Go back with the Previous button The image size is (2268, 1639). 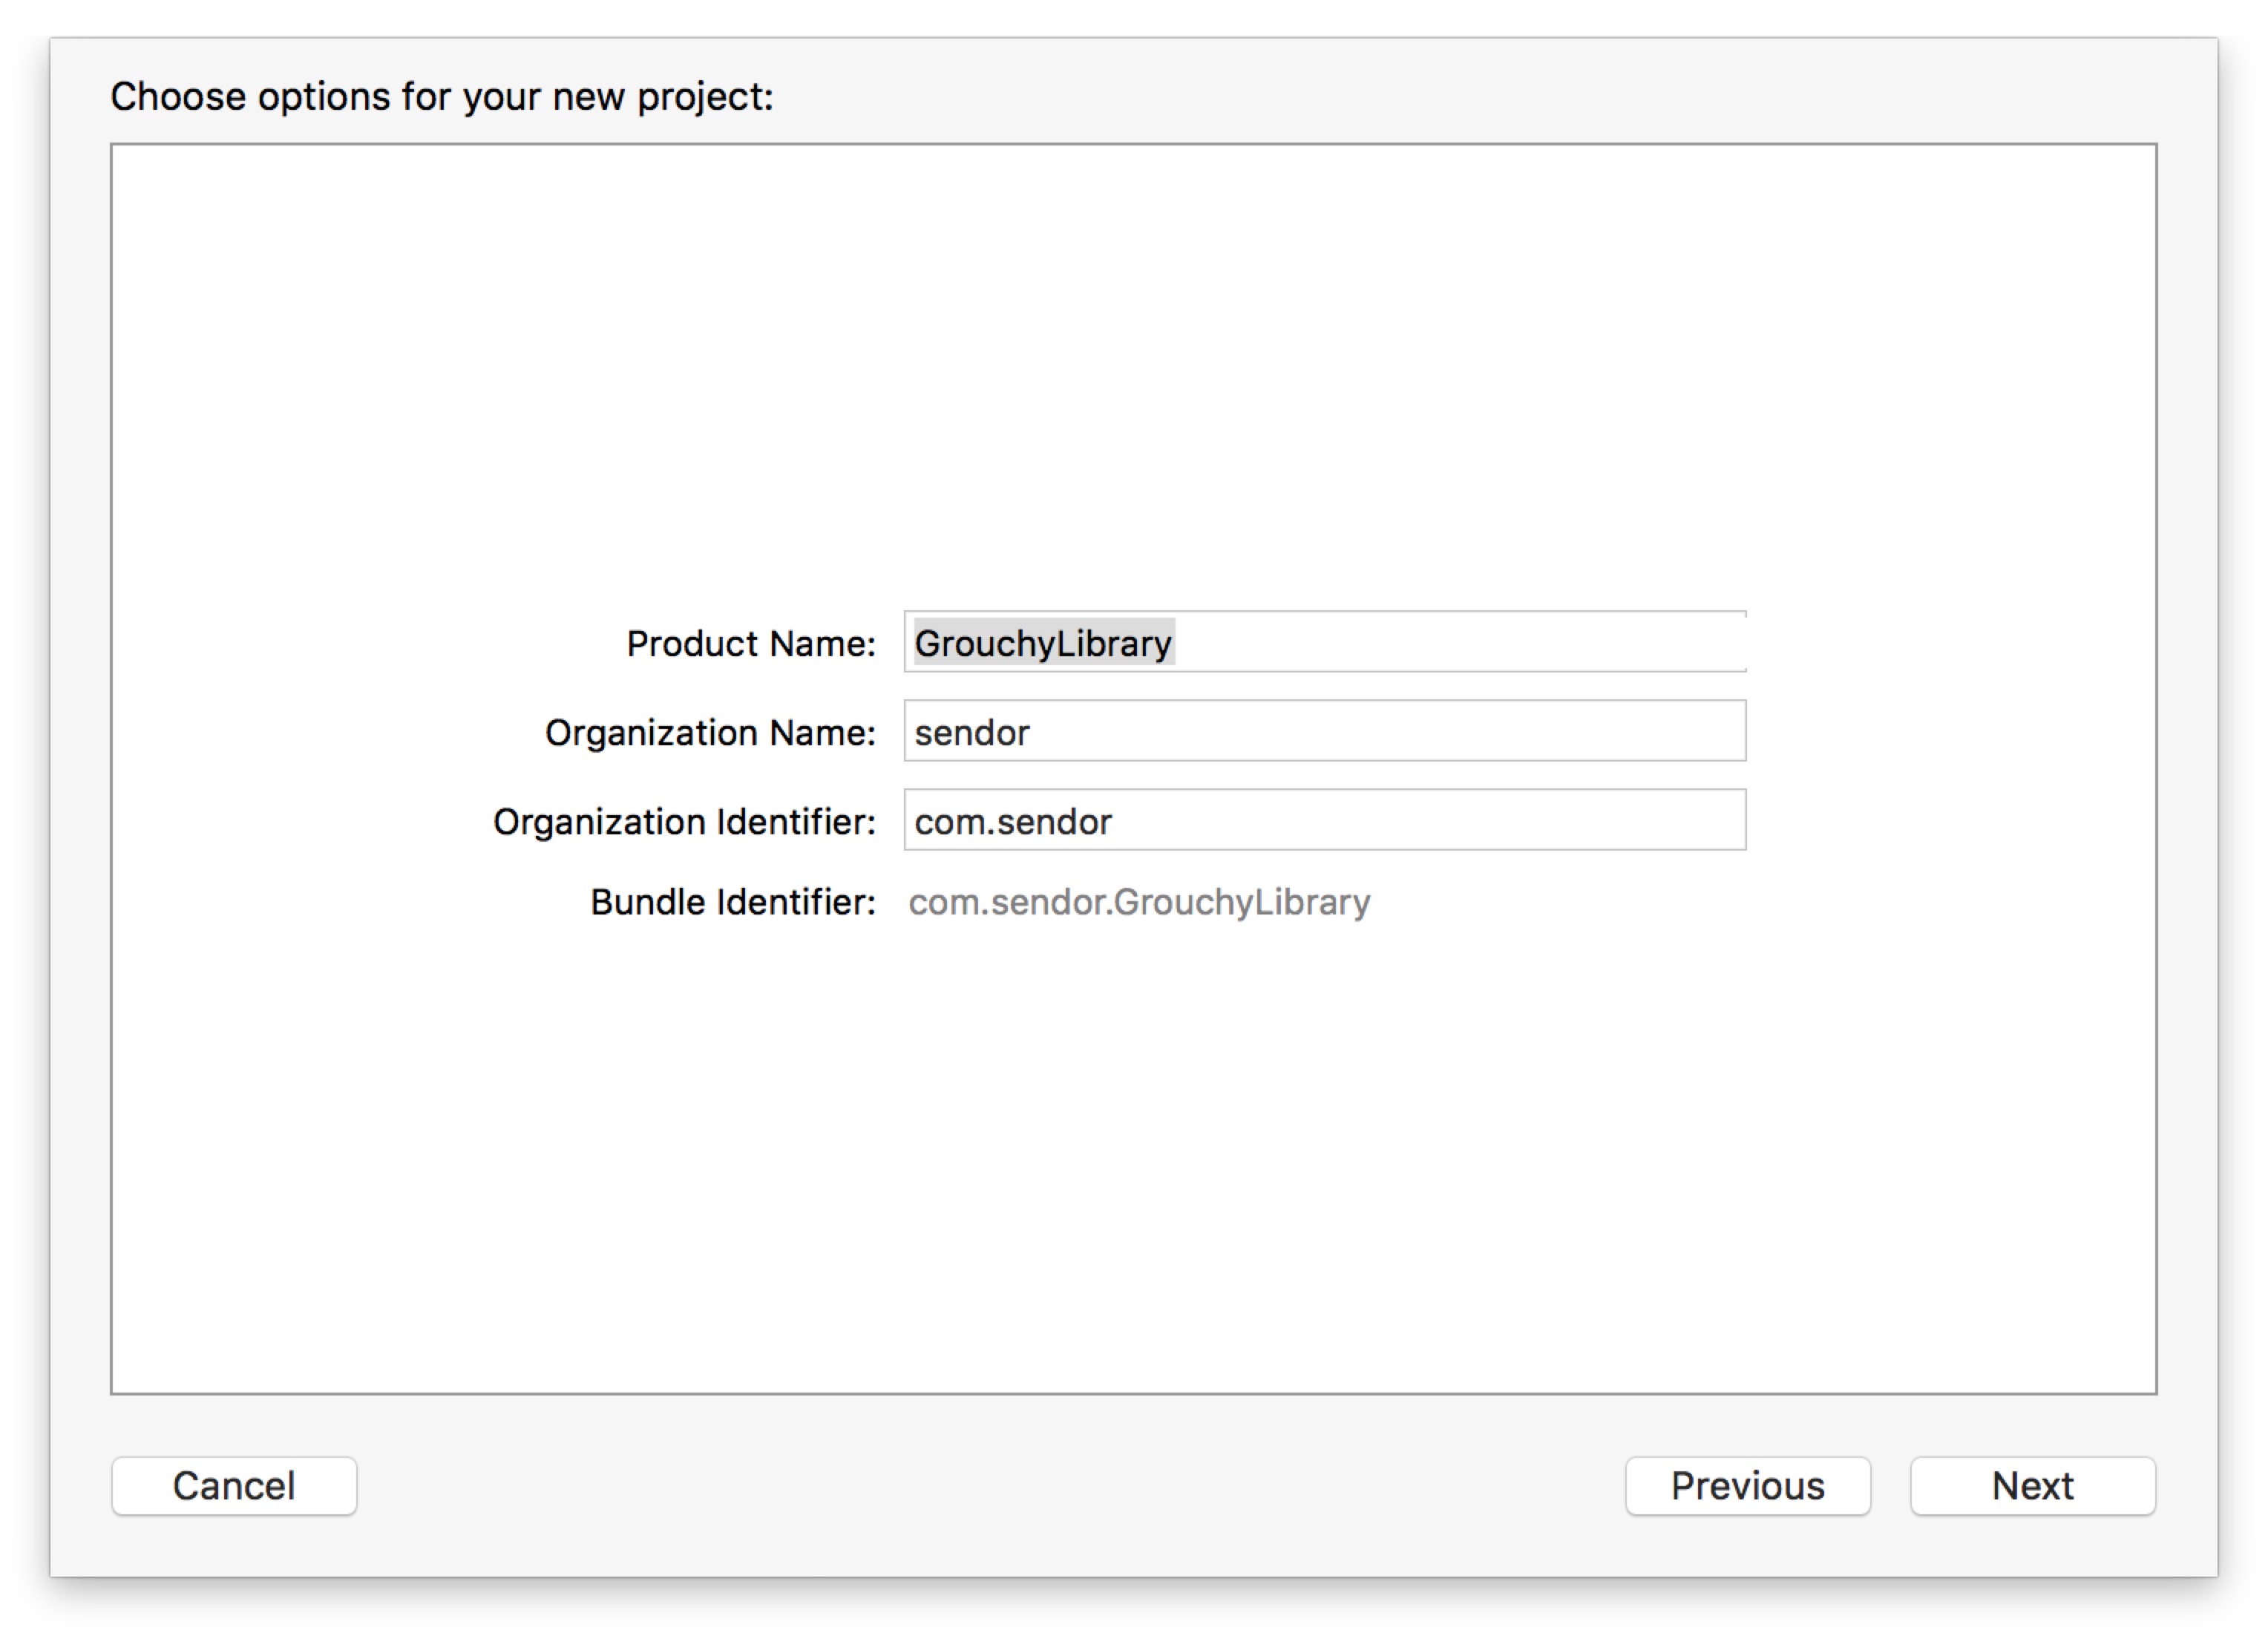point(1747,1486)
